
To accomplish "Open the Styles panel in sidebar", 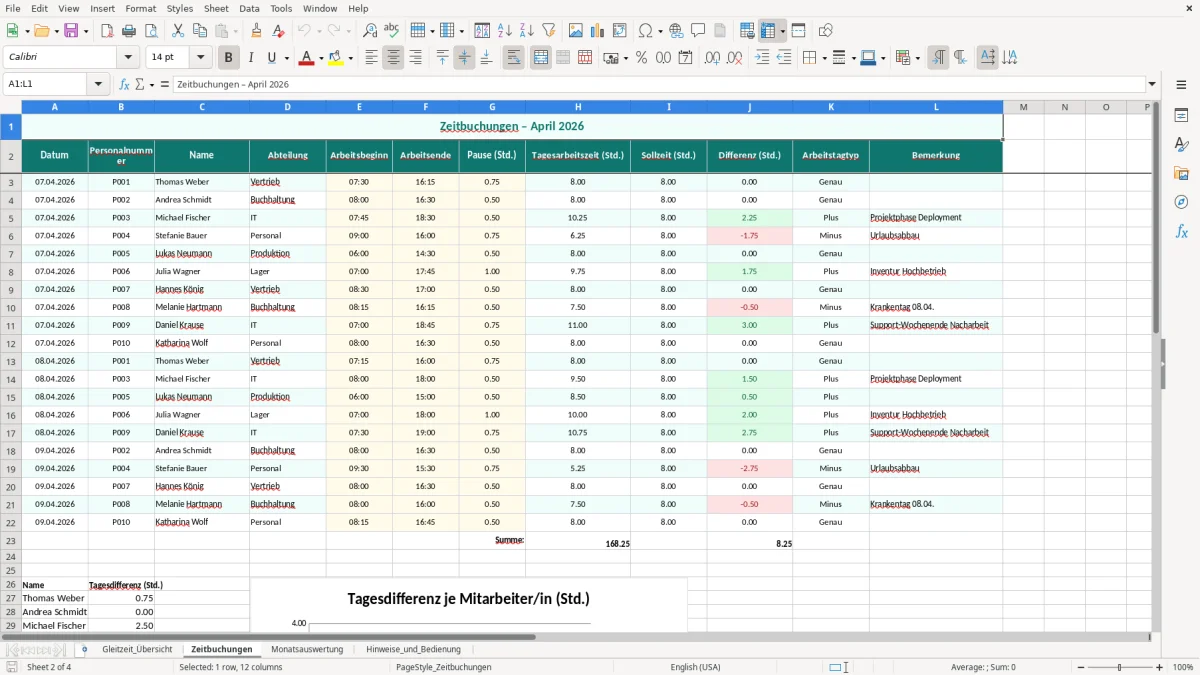I will [x=1181, y=144].
